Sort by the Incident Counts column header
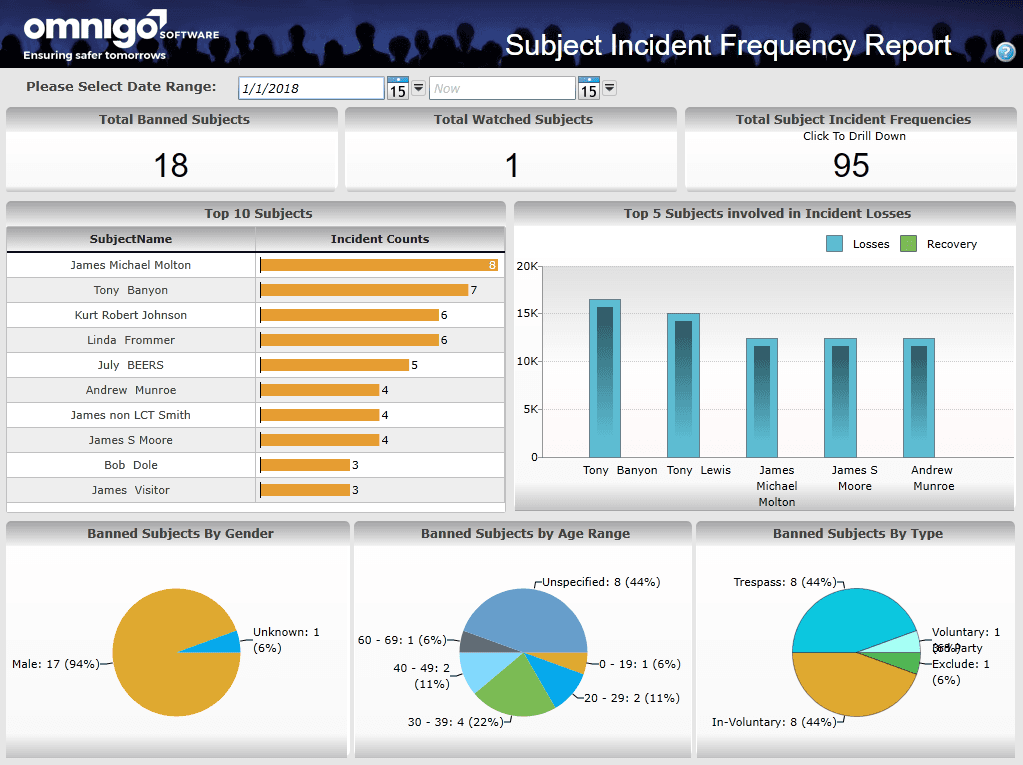1023x765 pixels. [x=380, y=239]
